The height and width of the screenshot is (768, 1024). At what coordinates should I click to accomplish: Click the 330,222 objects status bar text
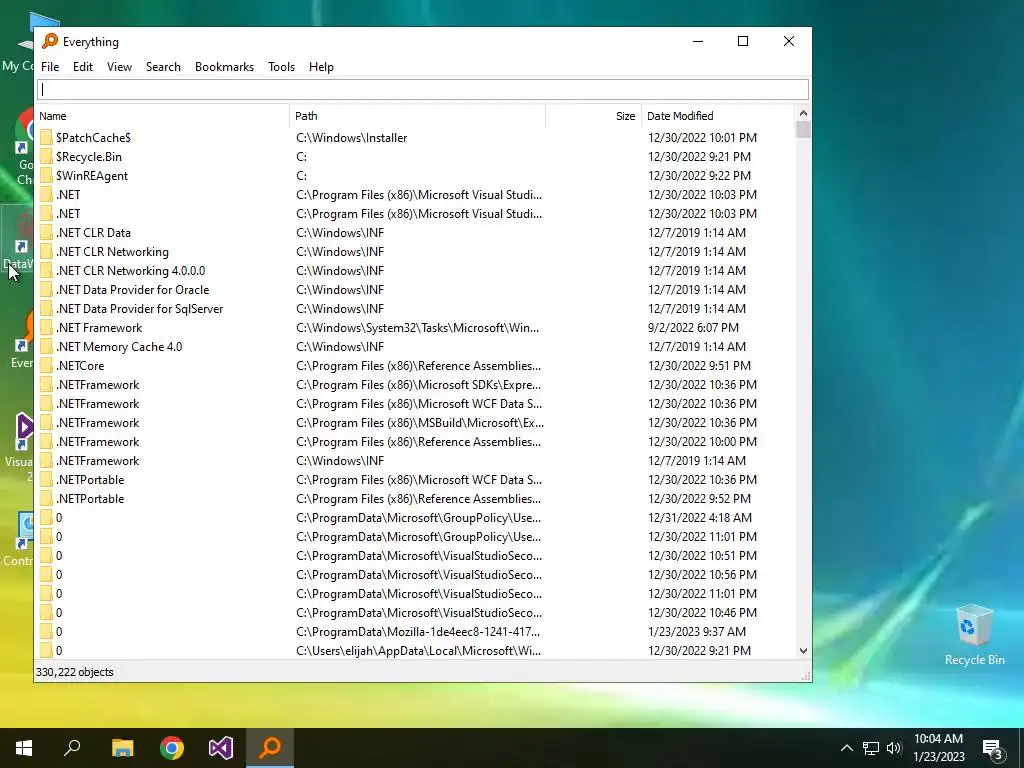74,672
